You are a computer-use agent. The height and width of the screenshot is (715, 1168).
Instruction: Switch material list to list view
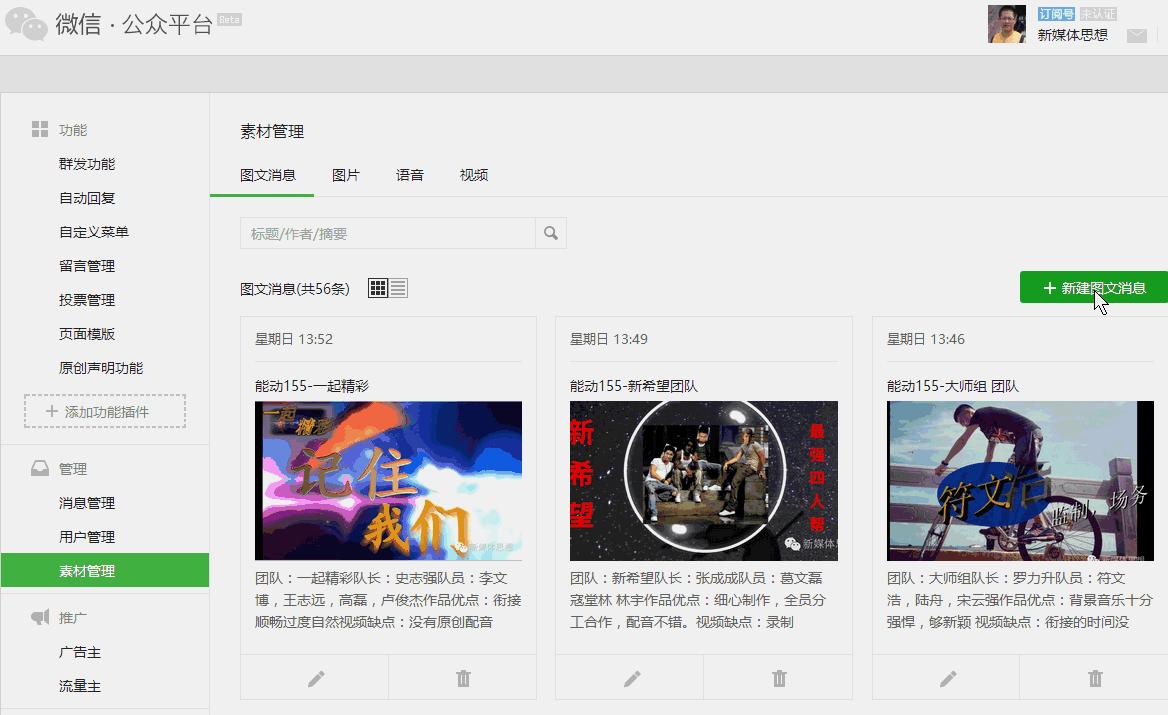pyautogui.click(x=397, y=287)
